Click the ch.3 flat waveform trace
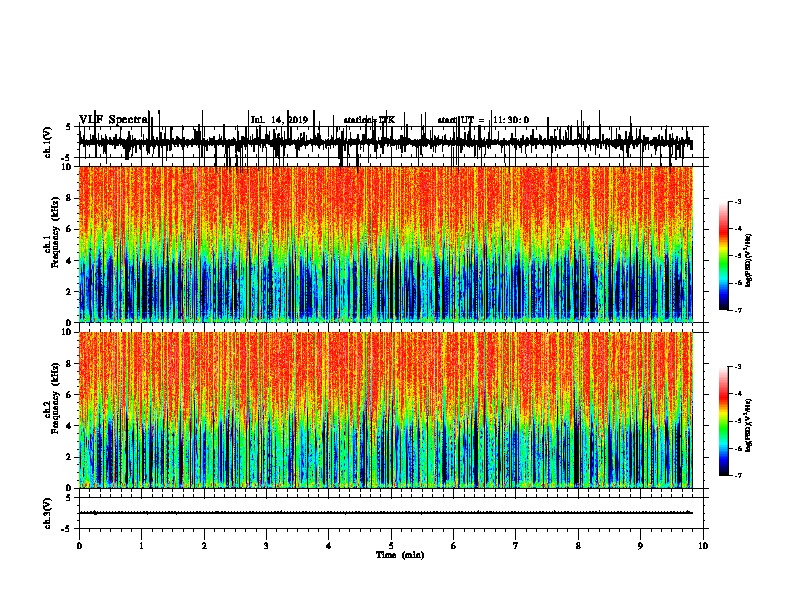This screenshot has height=612, width=792. tap(385, 513)
